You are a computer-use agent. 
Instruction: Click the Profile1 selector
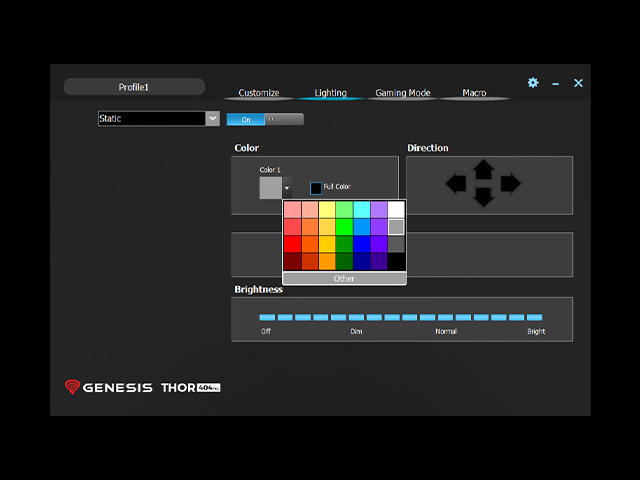134,87
